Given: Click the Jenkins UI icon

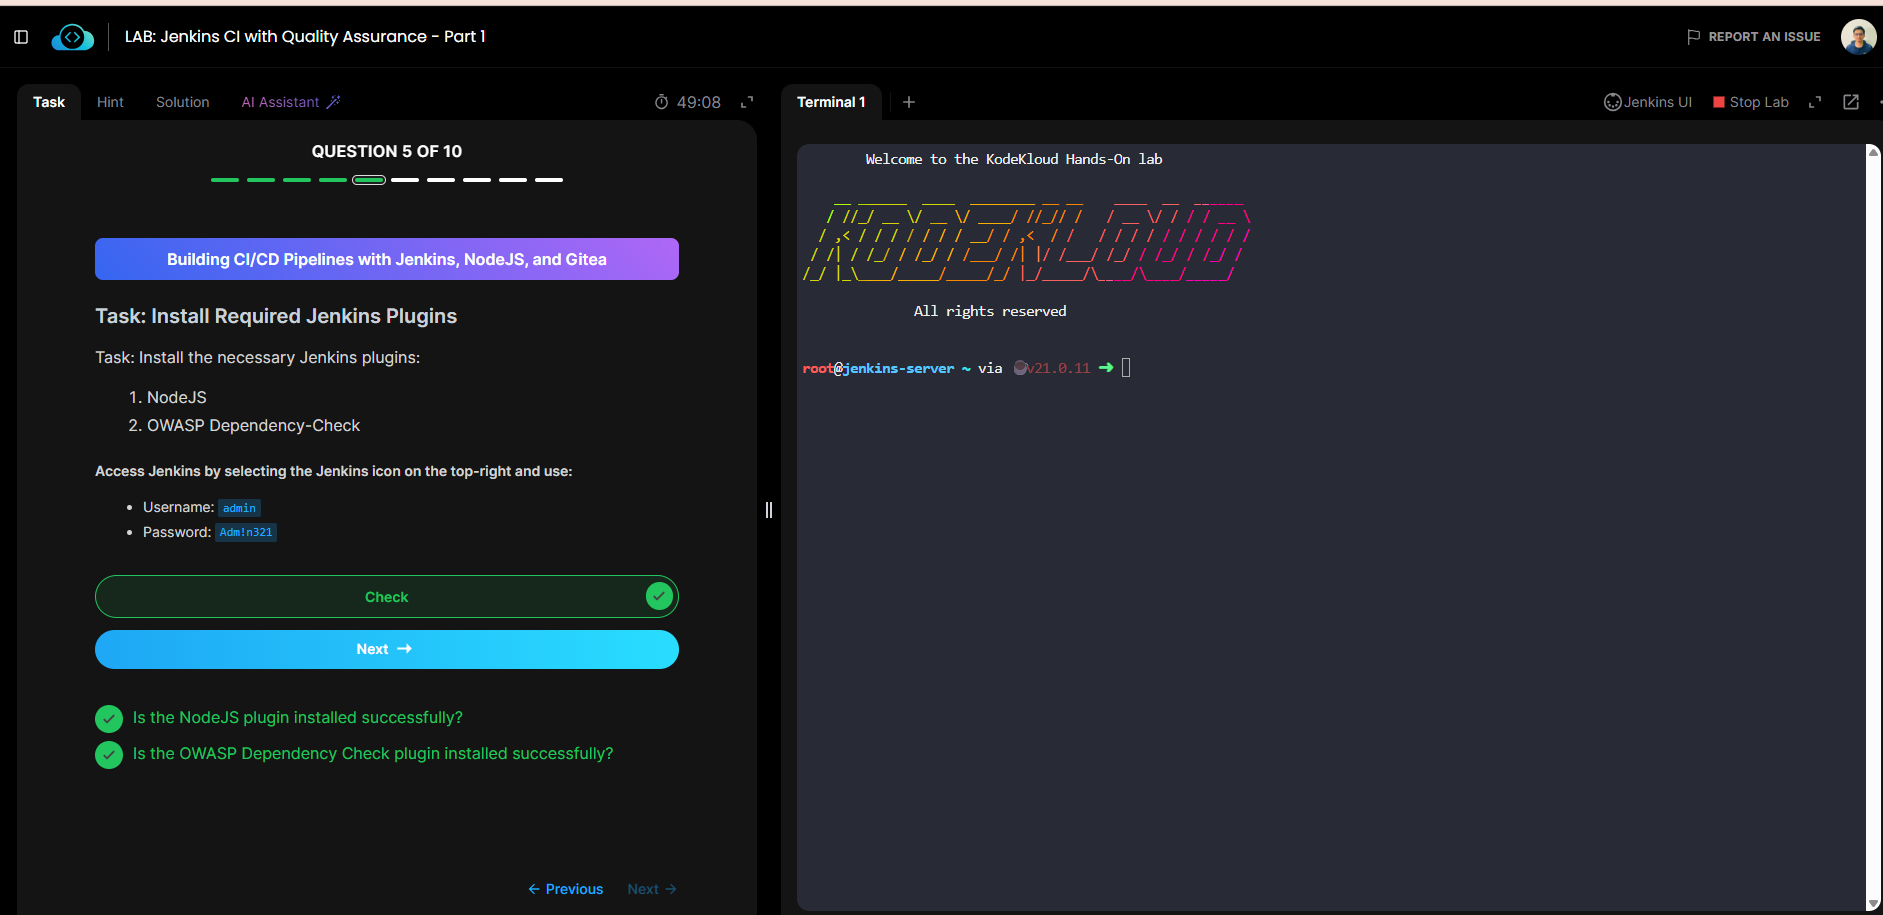Looking at the screenshot, I should click(x=1612, y=102).
